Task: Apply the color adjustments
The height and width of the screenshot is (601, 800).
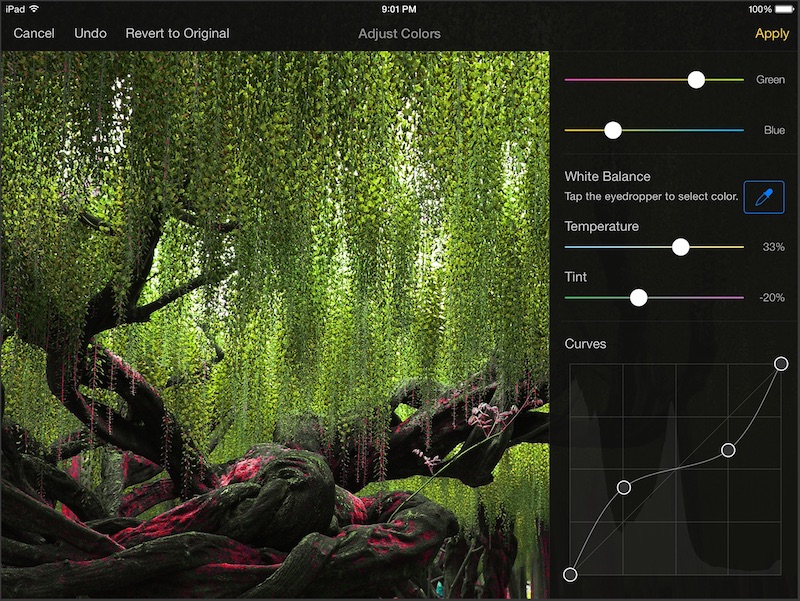Action: (772, 34)
